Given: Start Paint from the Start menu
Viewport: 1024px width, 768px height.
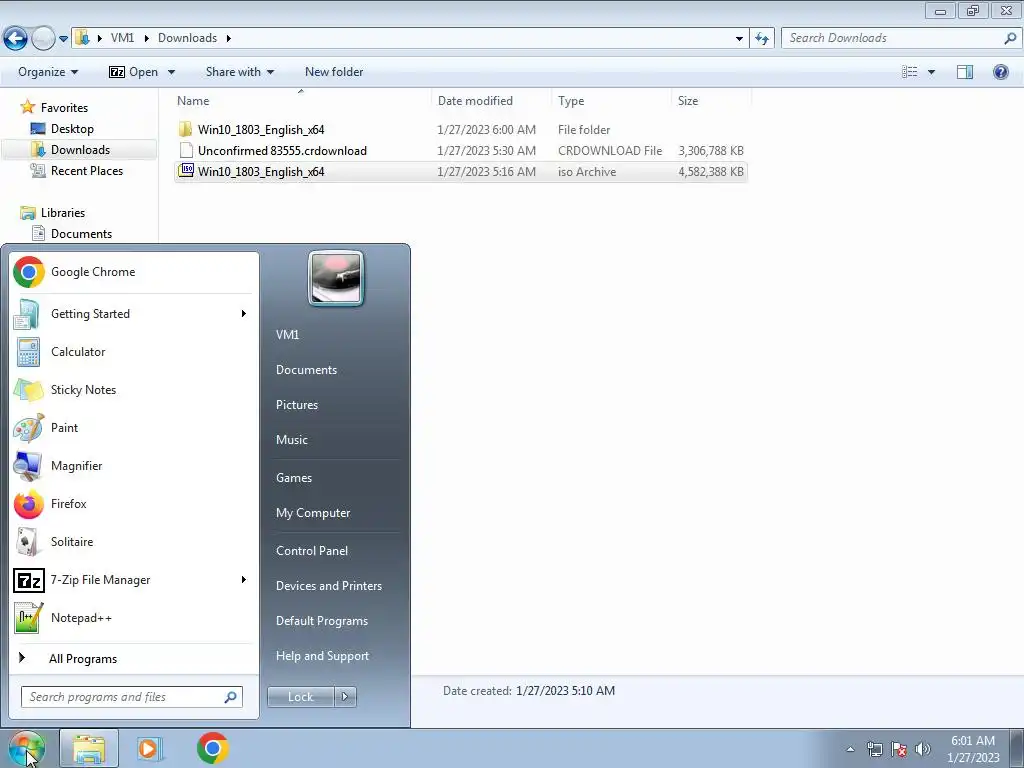Looking at the screenshot, I should (133, 428).
